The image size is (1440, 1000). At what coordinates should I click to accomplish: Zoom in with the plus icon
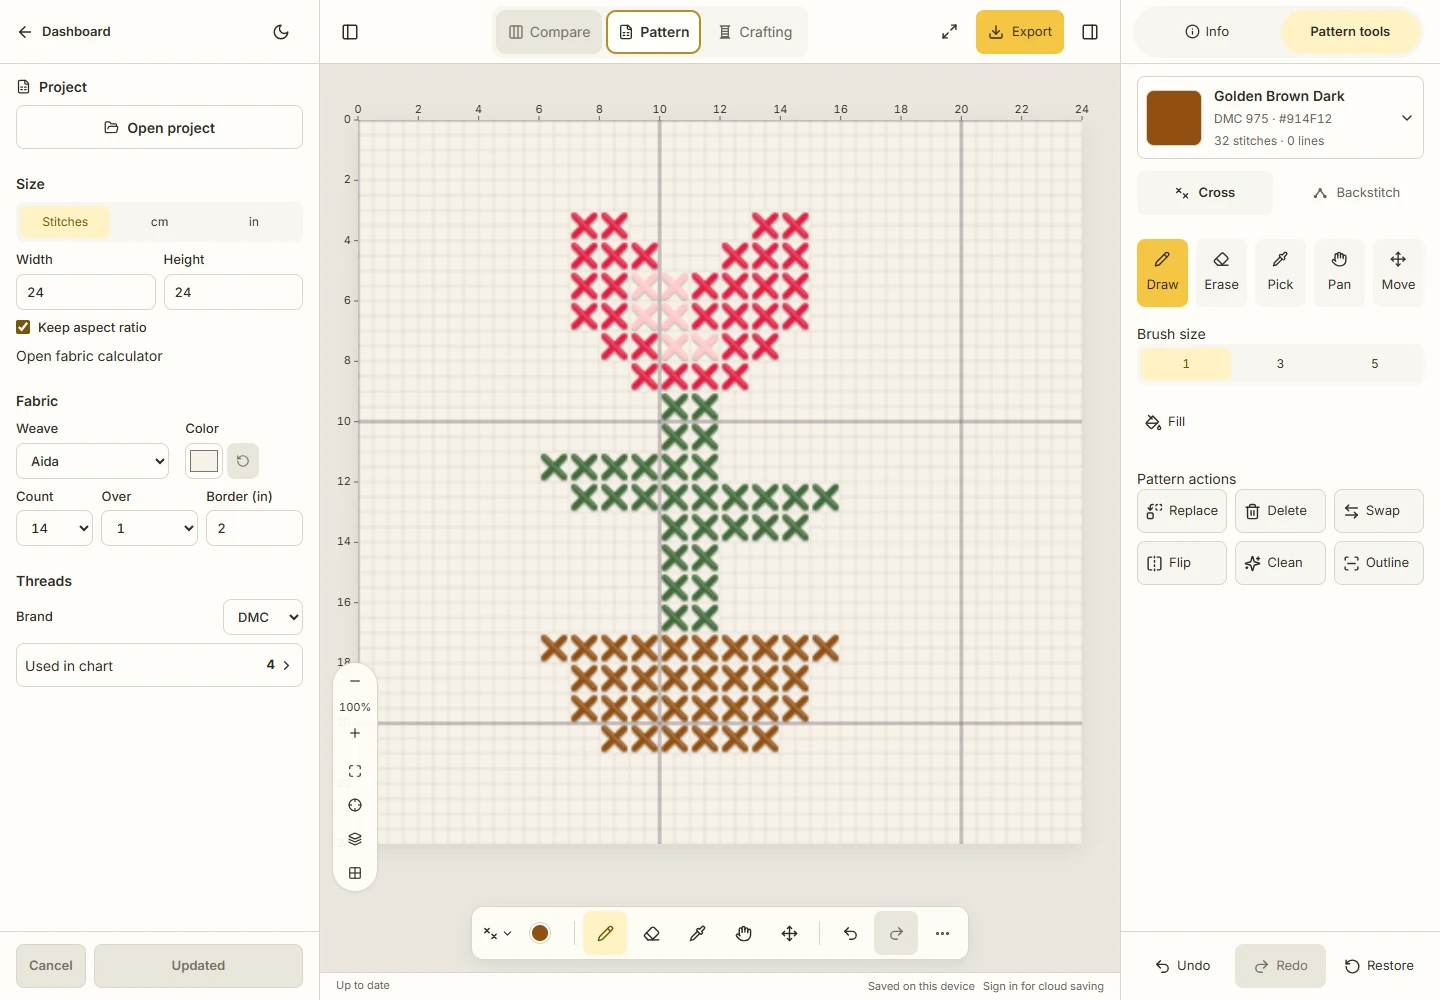(x=355, y=733)
